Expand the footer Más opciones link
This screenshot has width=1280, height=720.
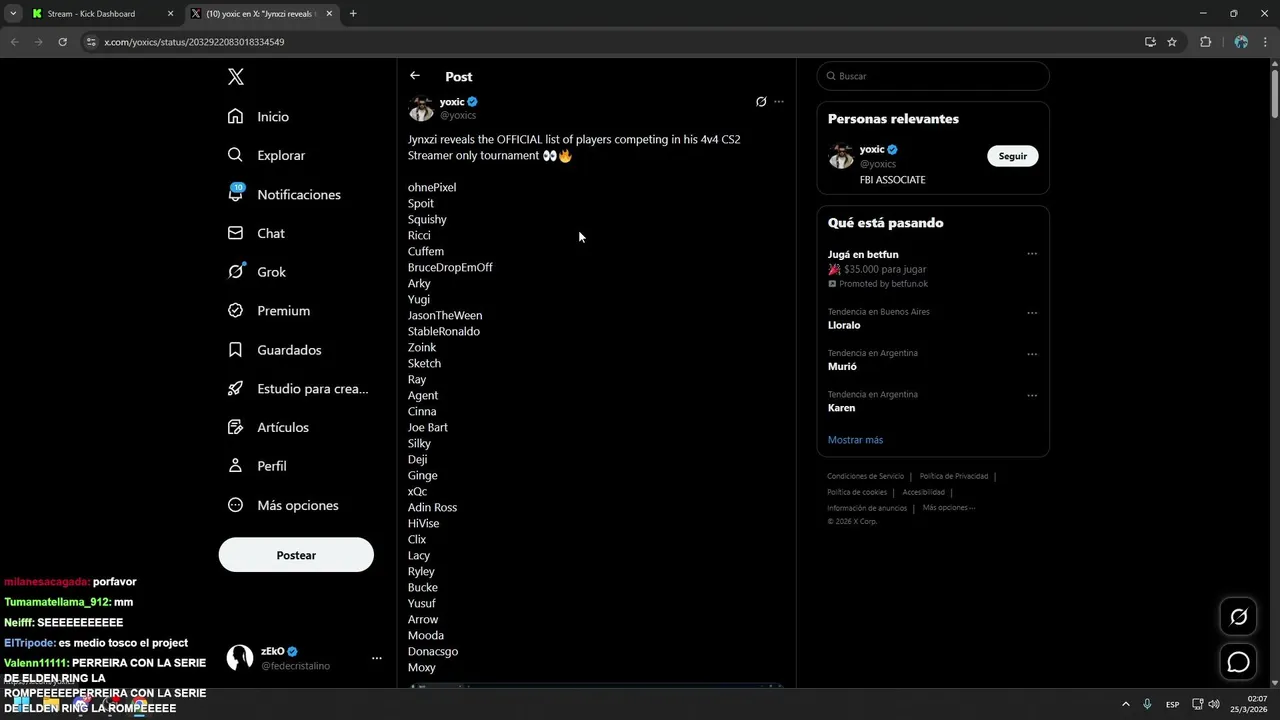tap(948, 508)
